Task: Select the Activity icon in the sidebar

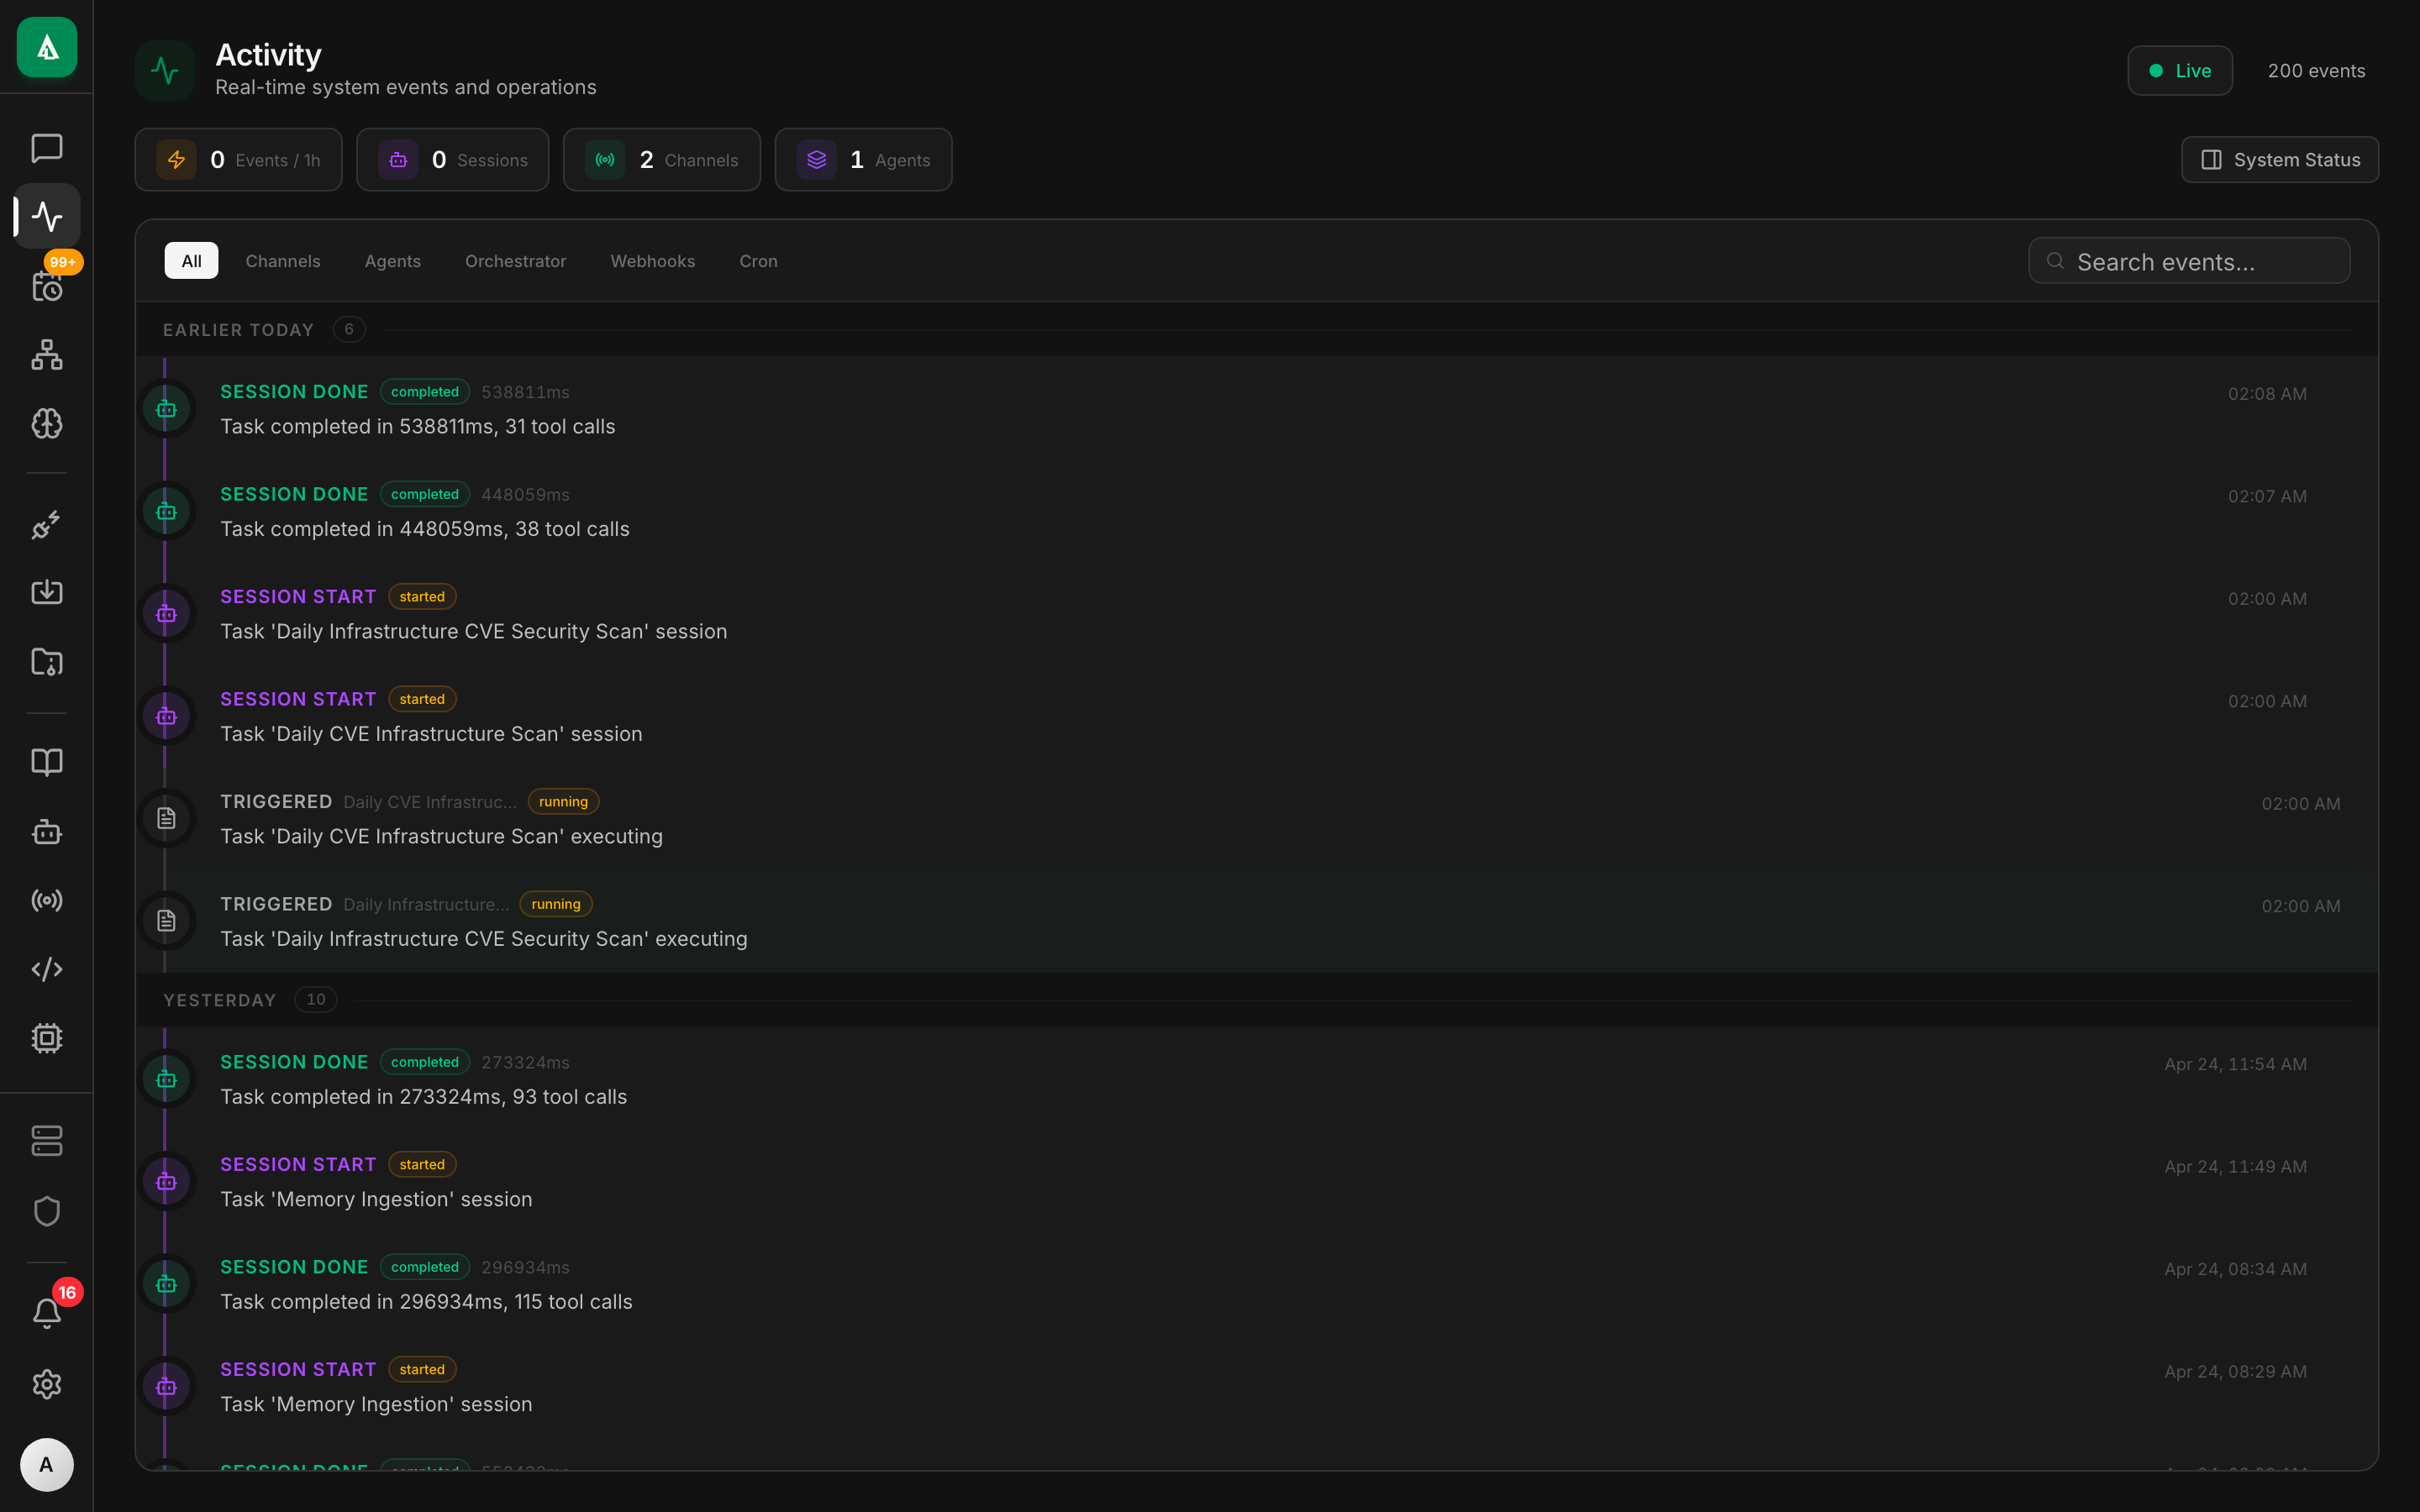Action: (46, 215)
